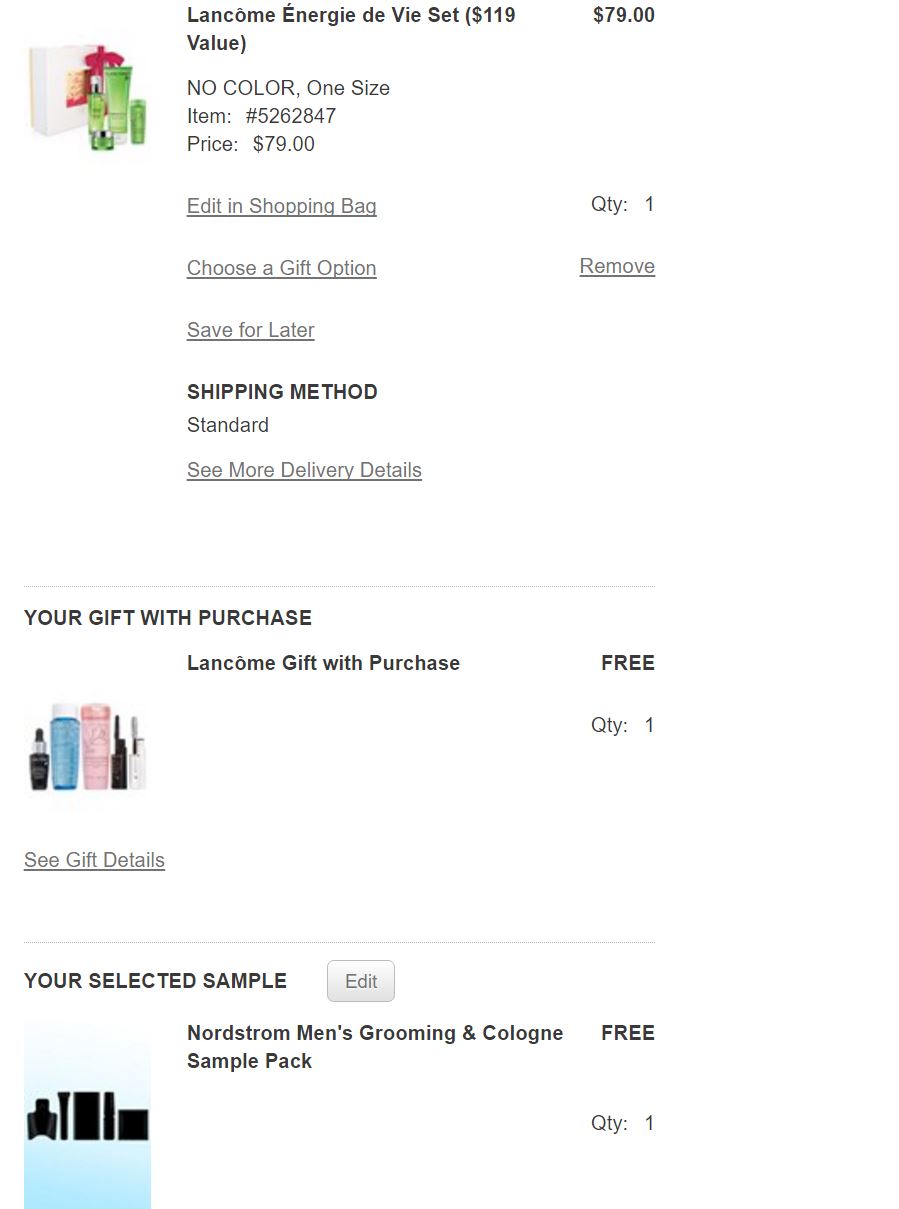Image resolution: width=899 pixels, height=1209 pixels.
Task: Click the Your Selected Sample heading
Action: [155, 981]
